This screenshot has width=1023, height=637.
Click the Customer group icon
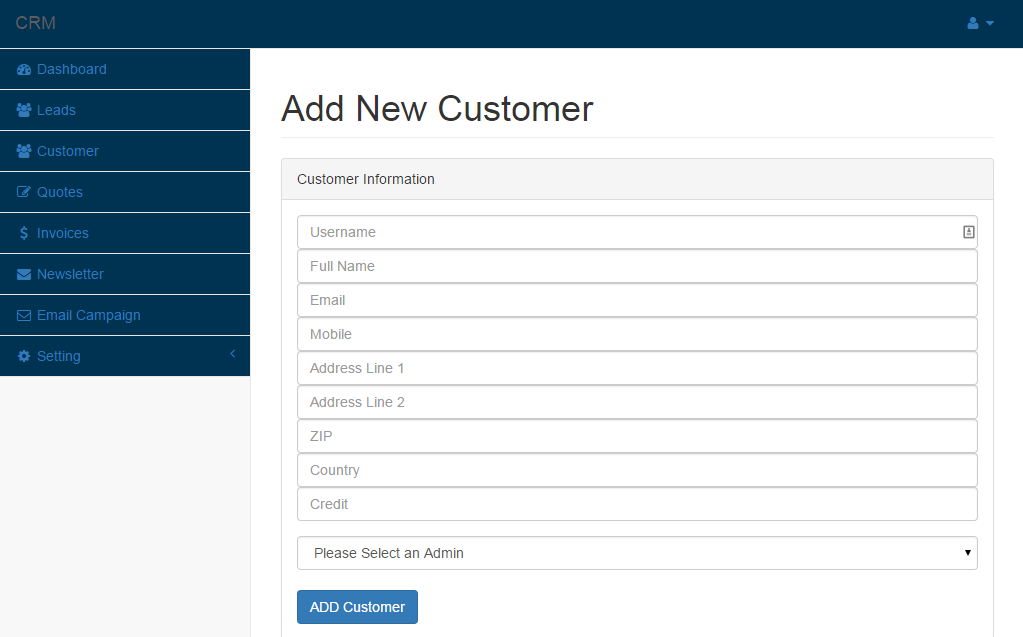23,150
